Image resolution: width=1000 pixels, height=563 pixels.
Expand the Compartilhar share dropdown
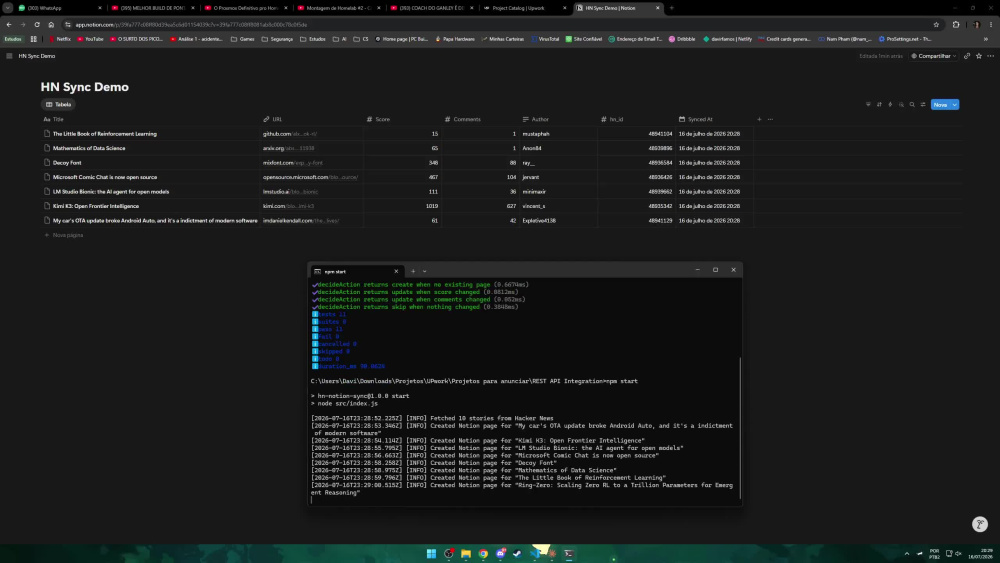coord(934,56)
